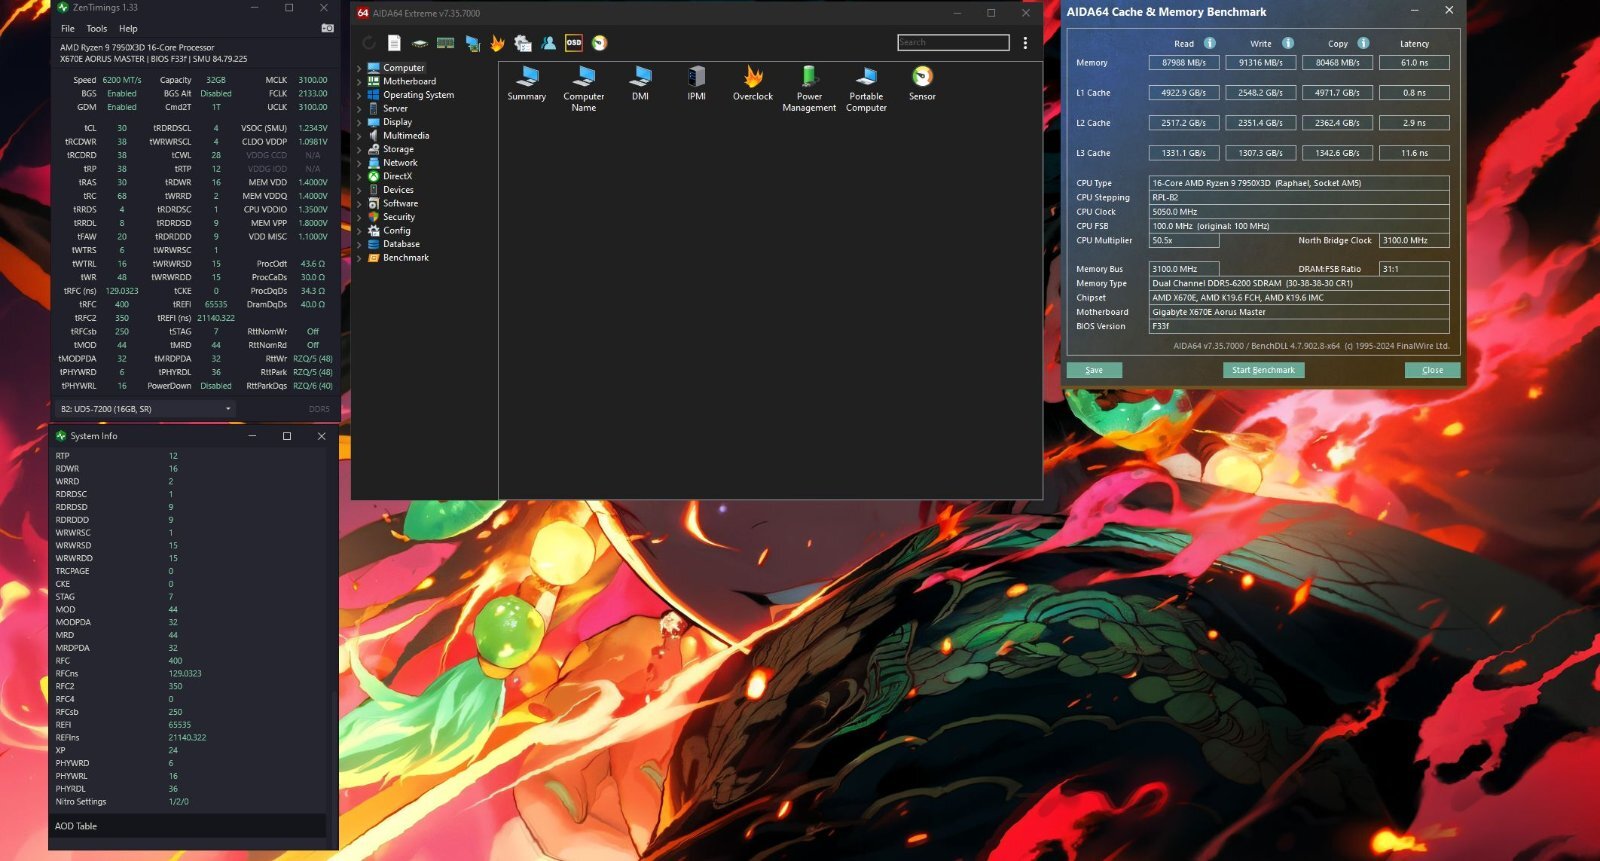
Task: Toggle the OSD panel toolbar icon
Action: pyautogui.click(x=574, y=43)
